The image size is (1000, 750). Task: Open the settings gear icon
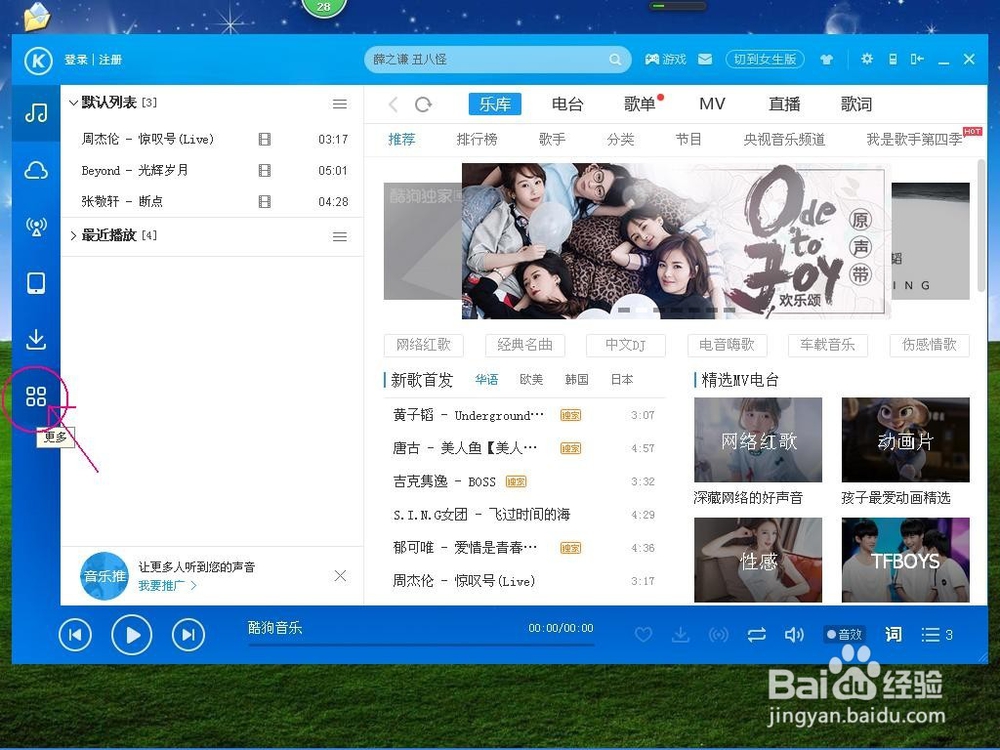pyautogui.click(x=867, y=59)
